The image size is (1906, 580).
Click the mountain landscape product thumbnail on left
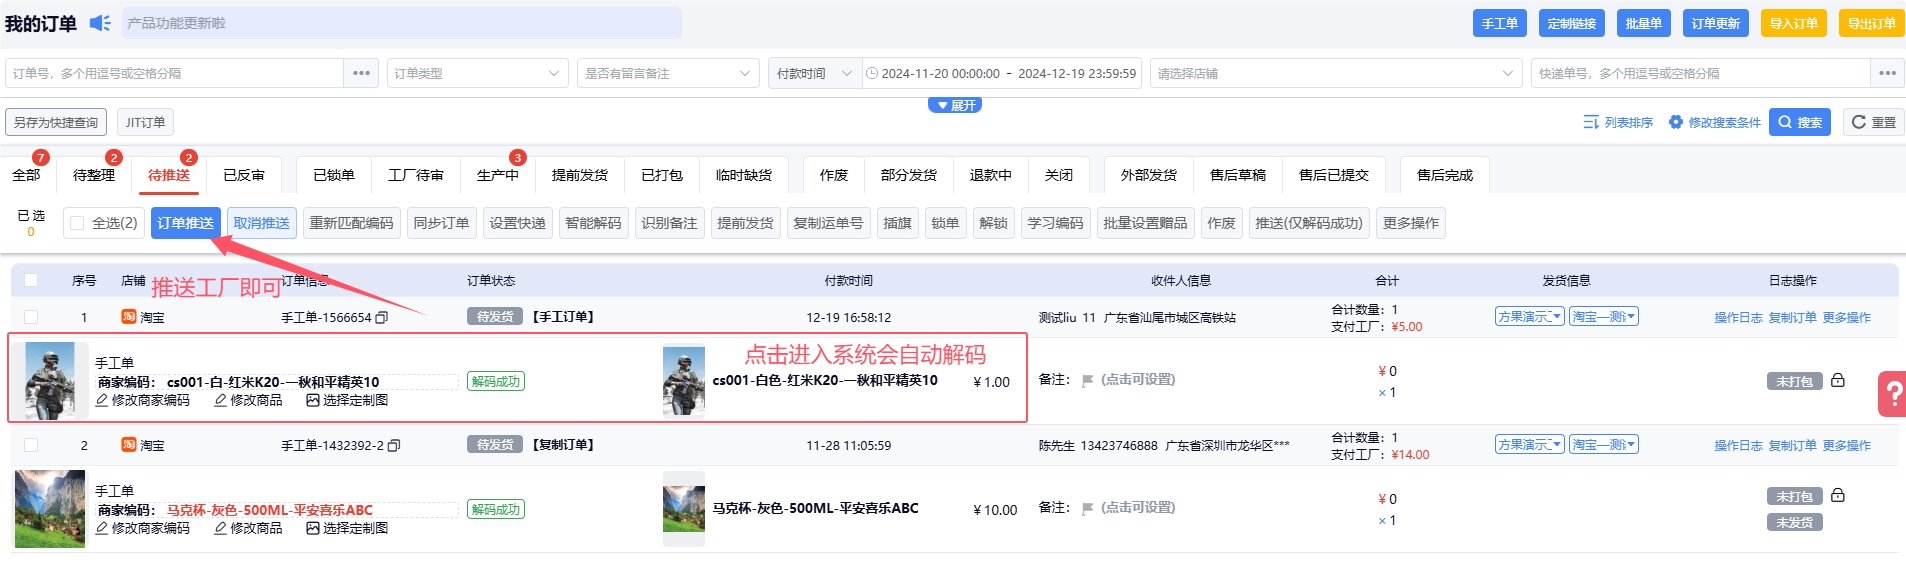(x=50, y=509)
